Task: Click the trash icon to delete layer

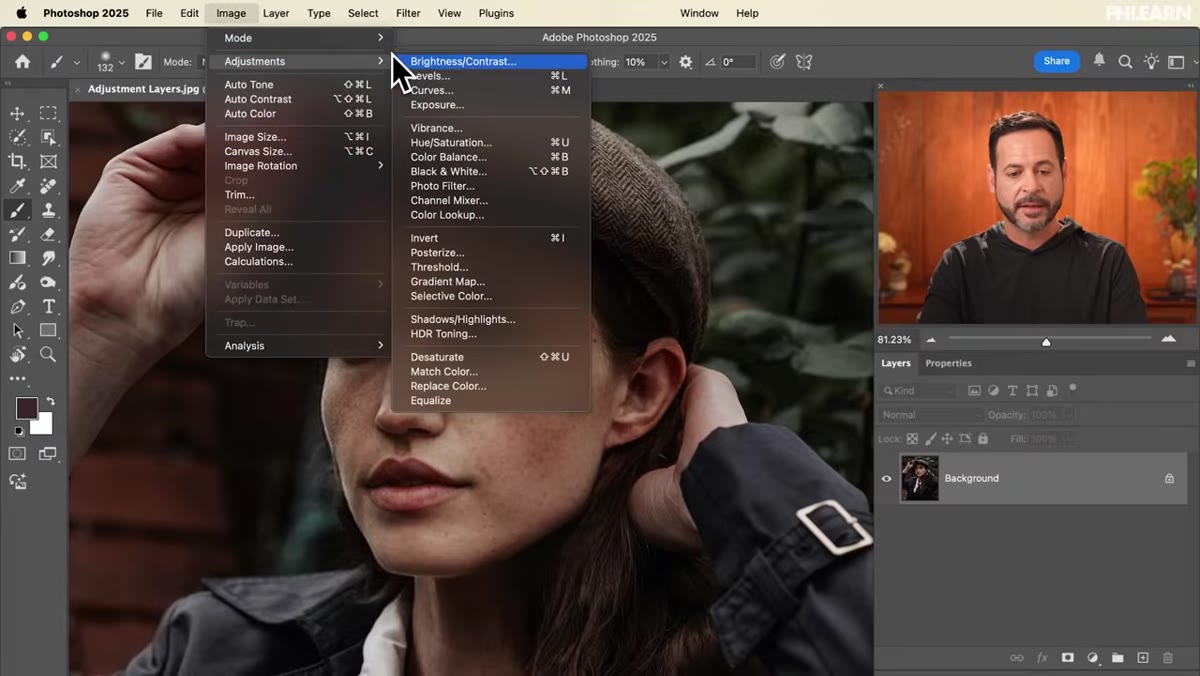Action: click(1168, 658)
